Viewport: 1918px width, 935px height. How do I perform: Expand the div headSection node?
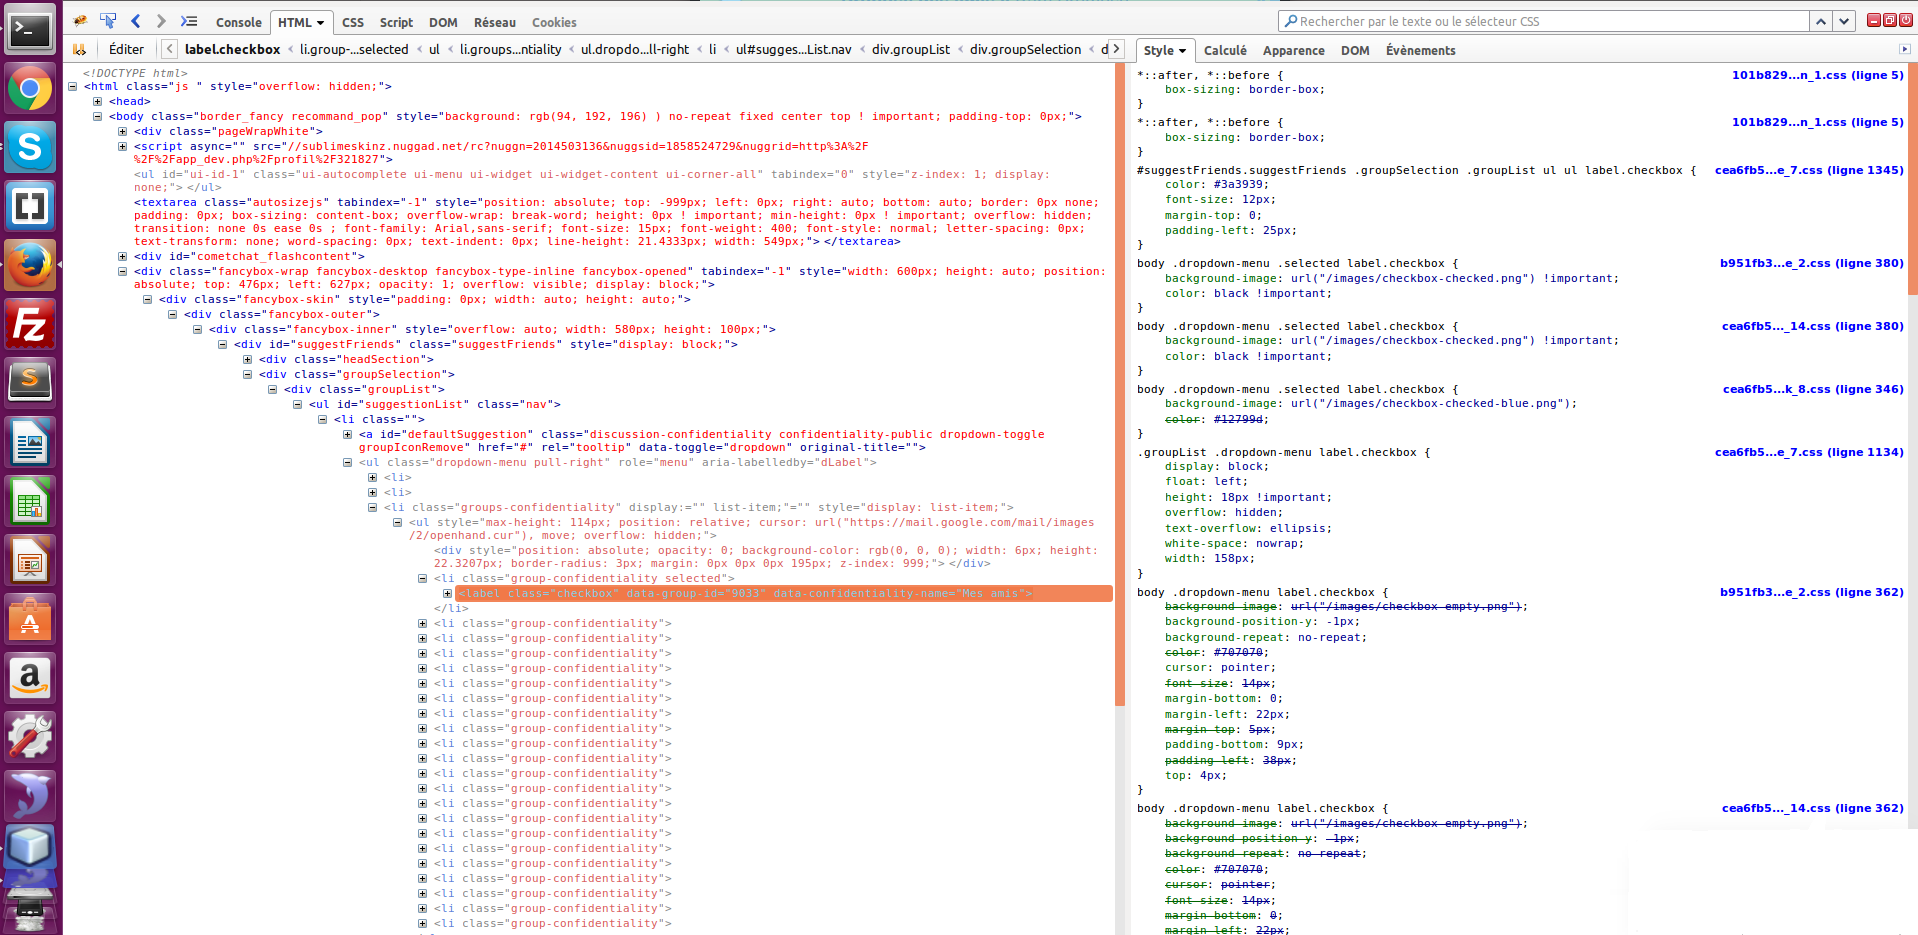click(x=248, y=360)
